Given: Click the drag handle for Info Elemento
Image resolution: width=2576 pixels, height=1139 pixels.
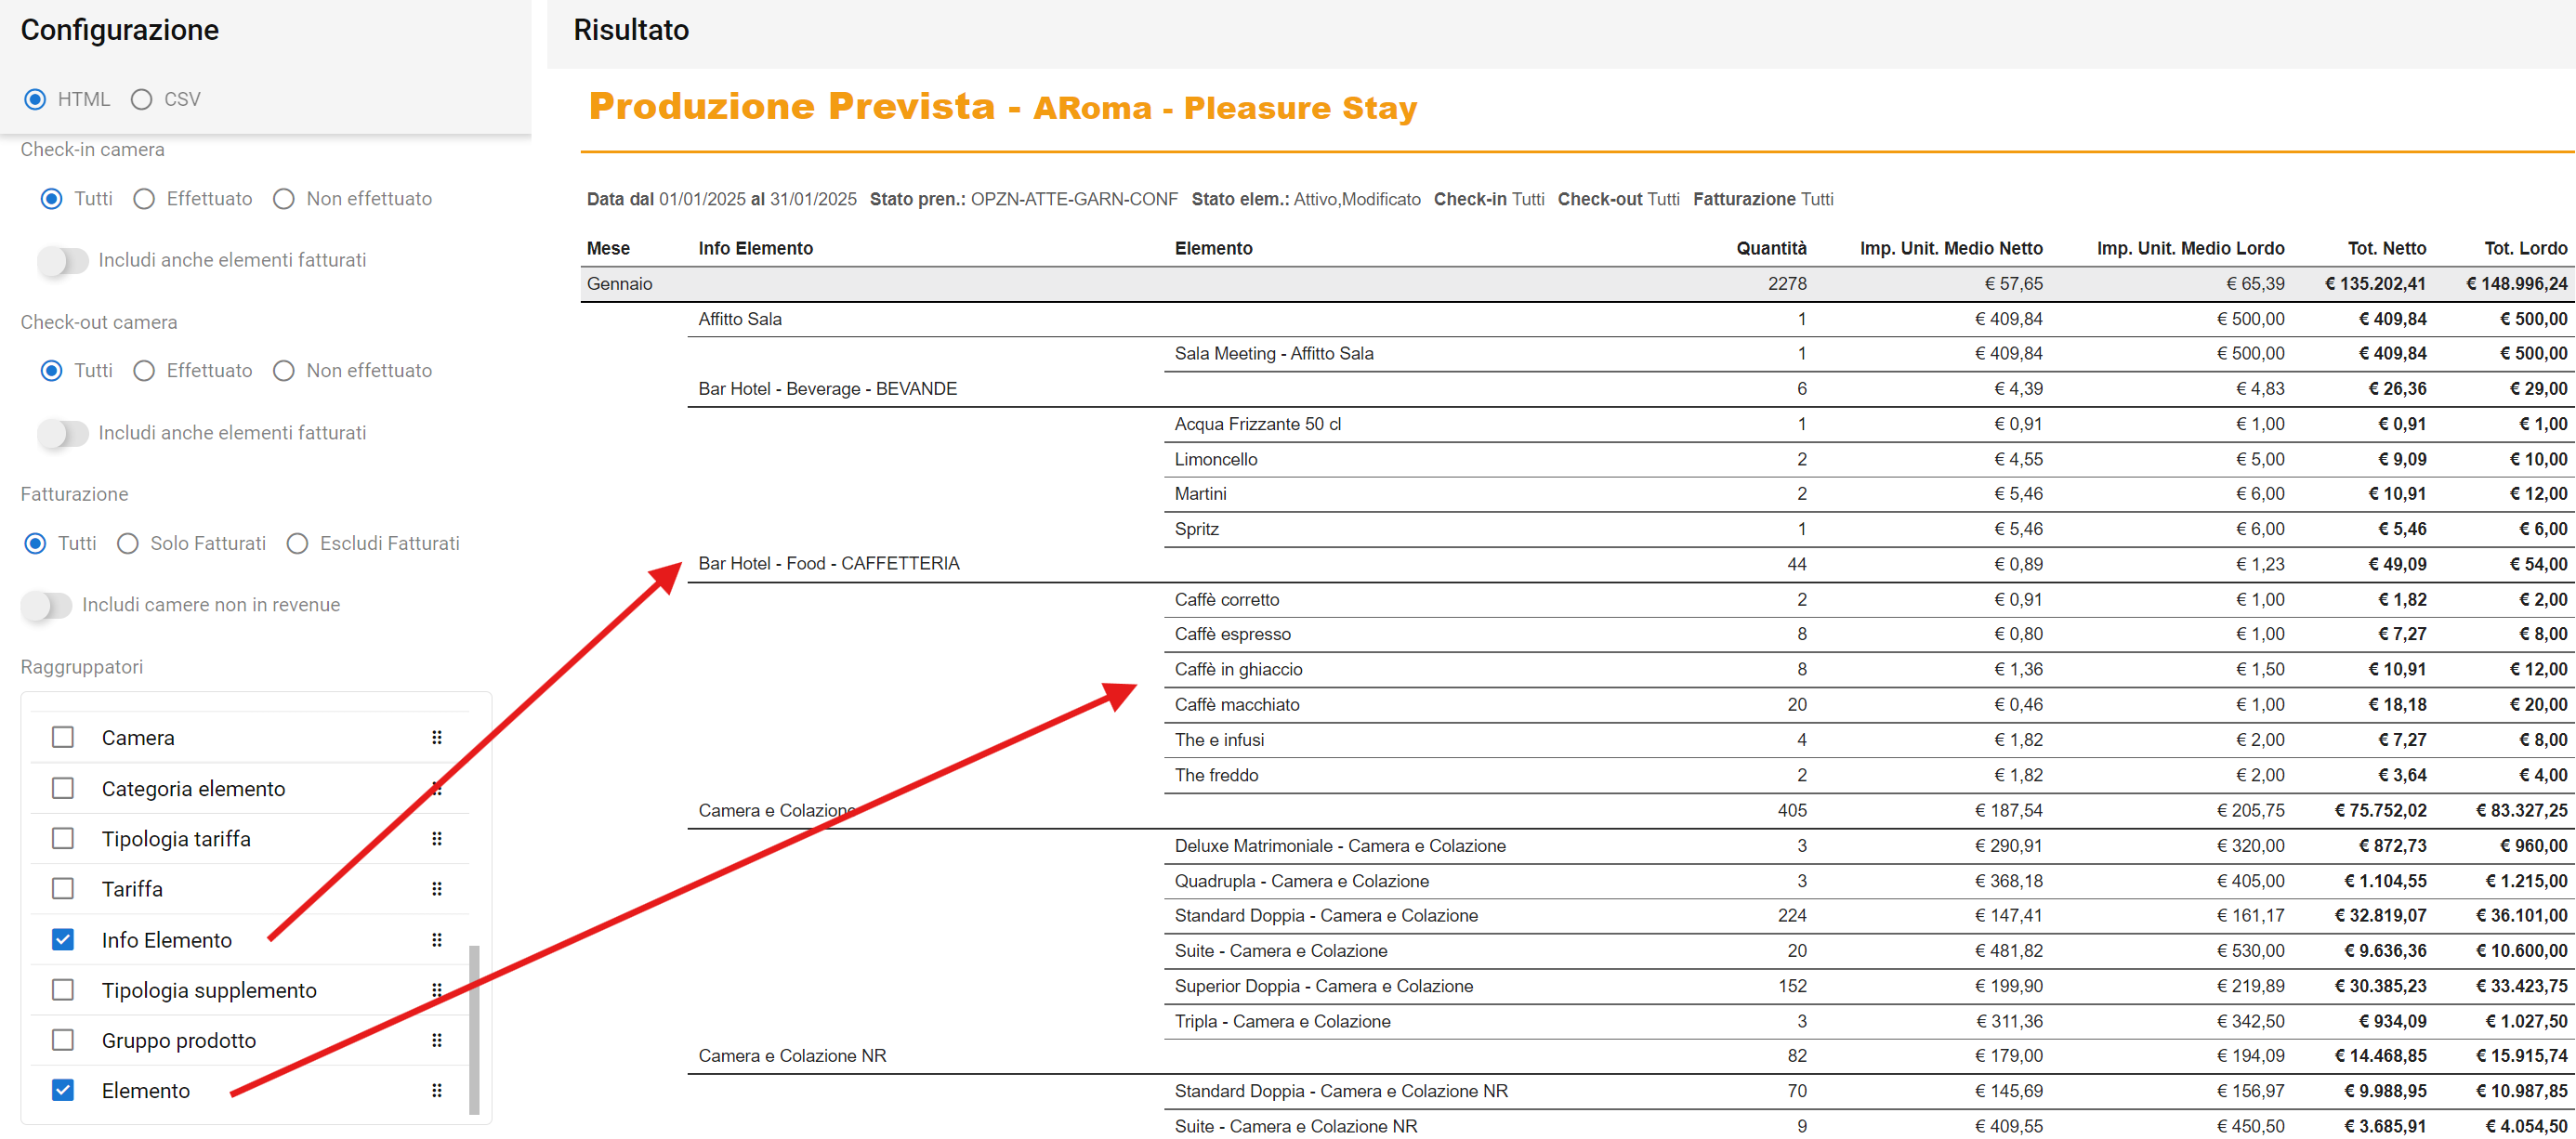Looking at the screenshot, I should [437, 940].
